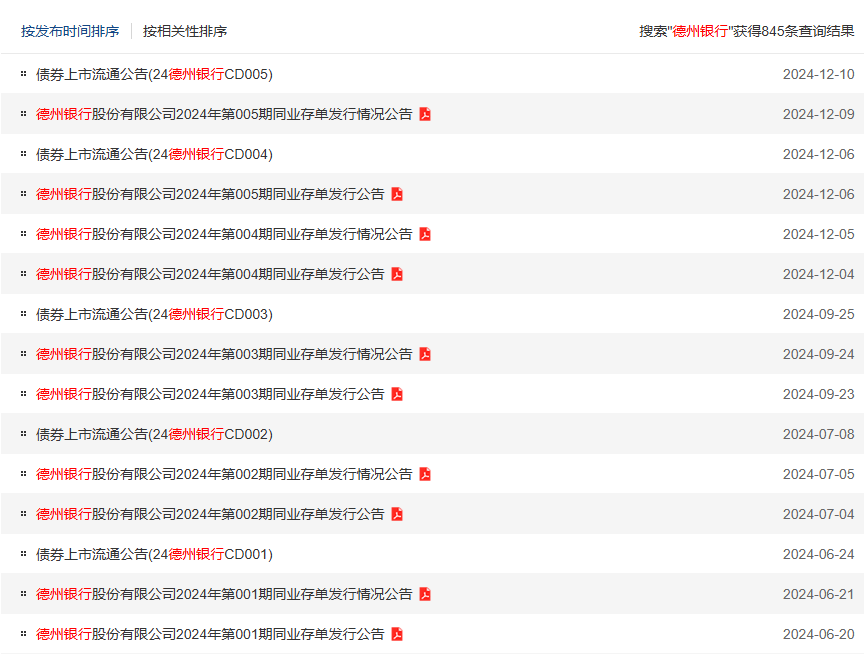864x656 pixels.
Task: Open 2024年第004期同业存单发行情况公告 link
Action: point(224,234)
